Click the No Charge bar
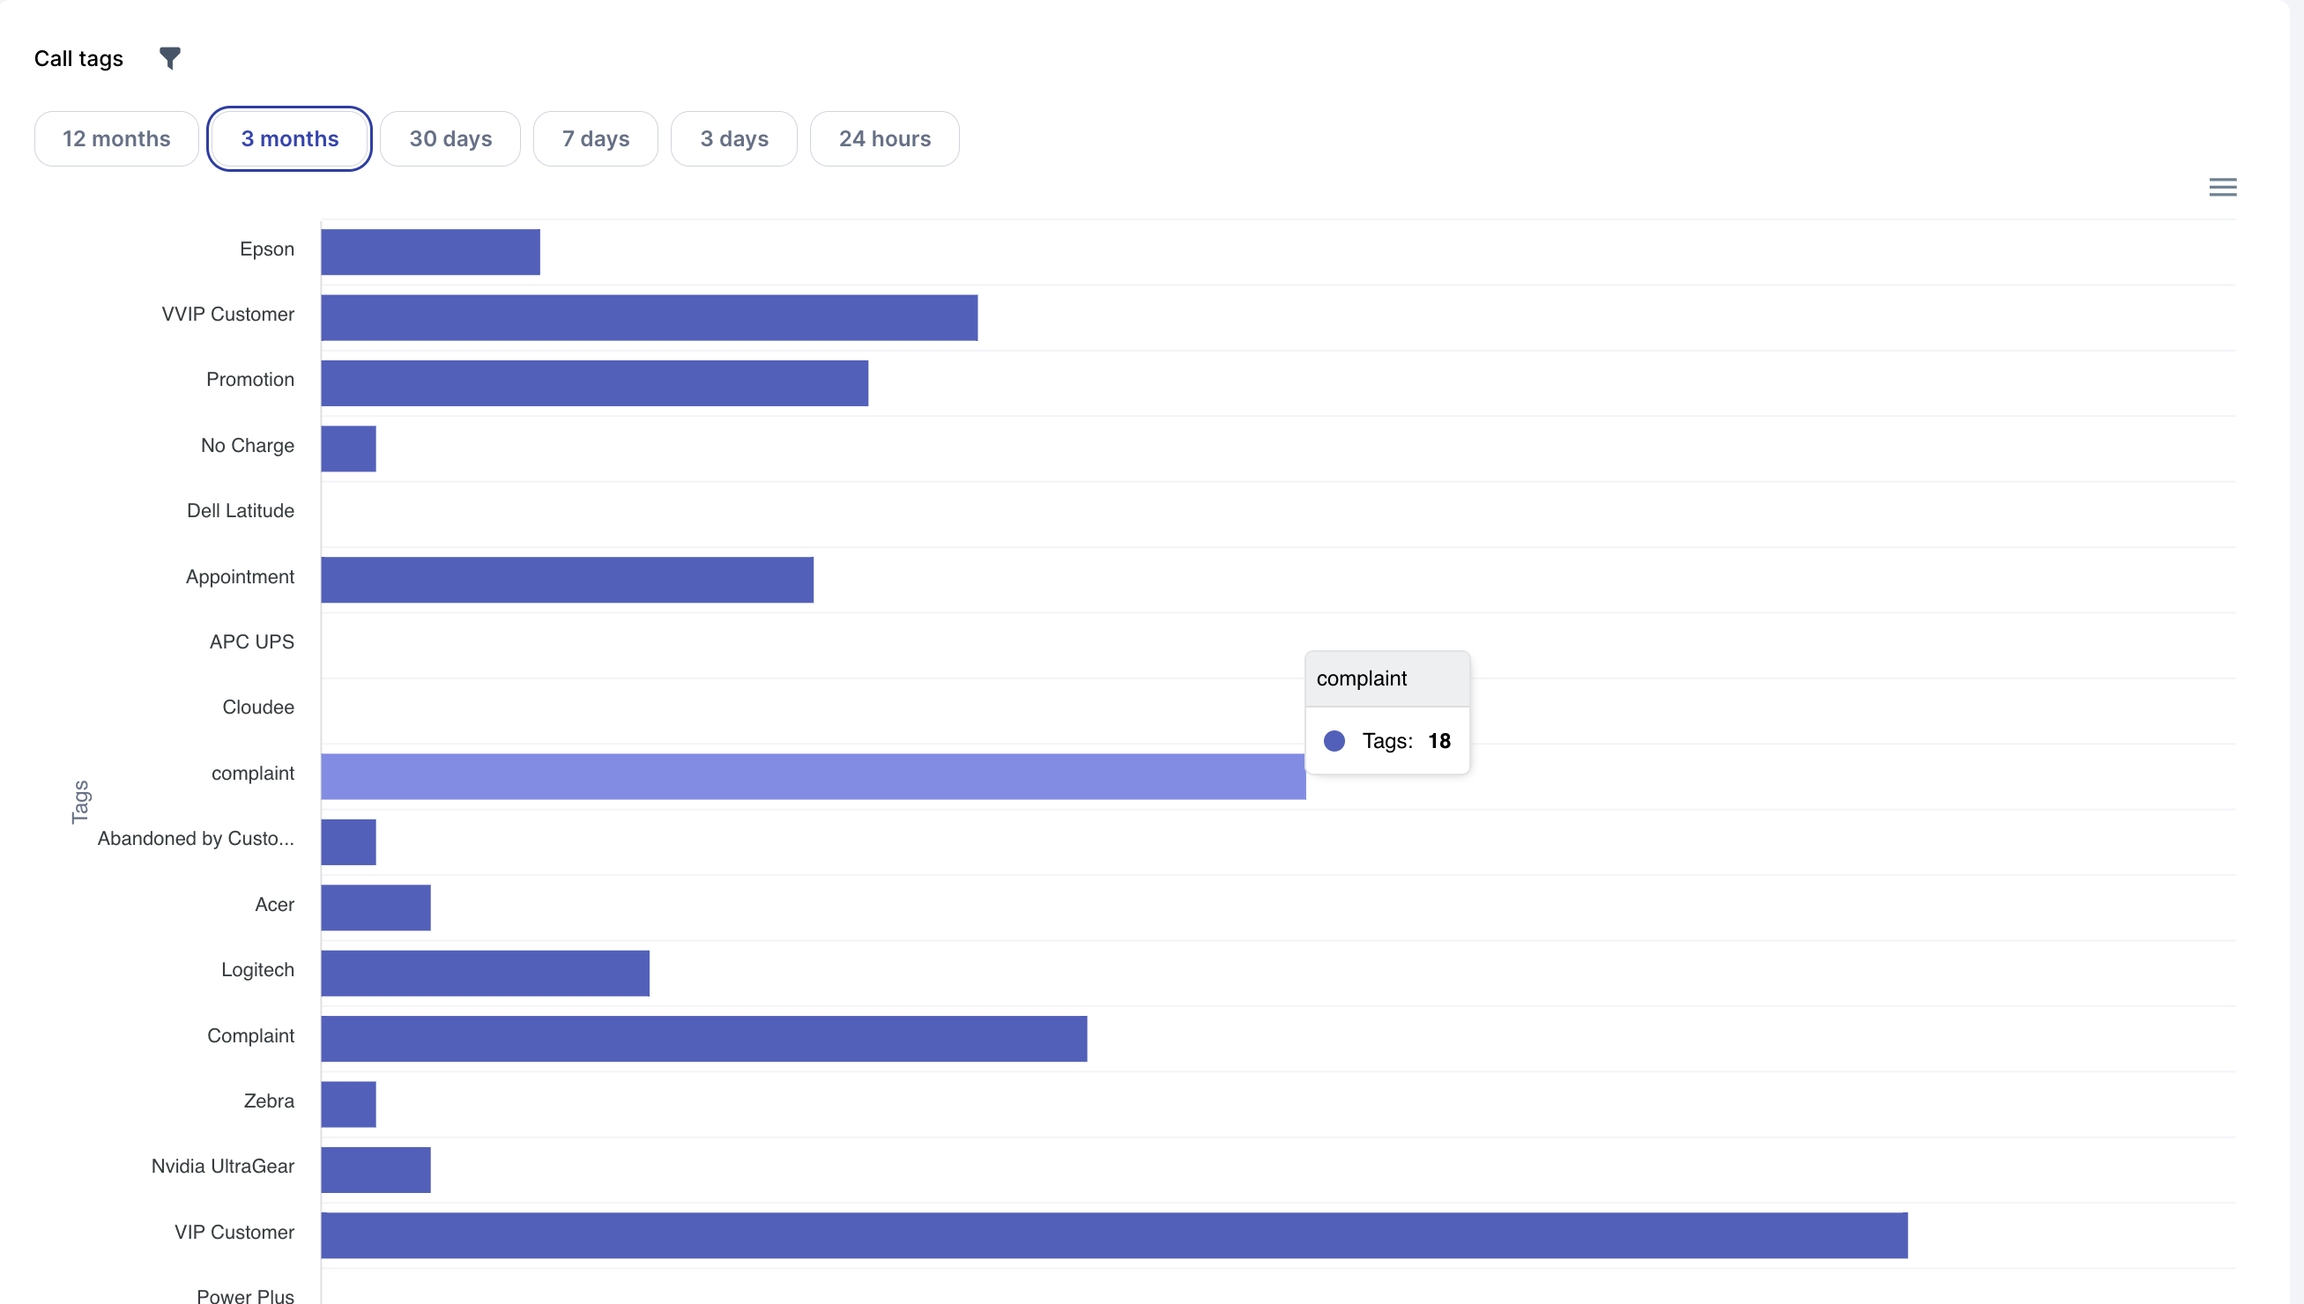 point(348,449)
